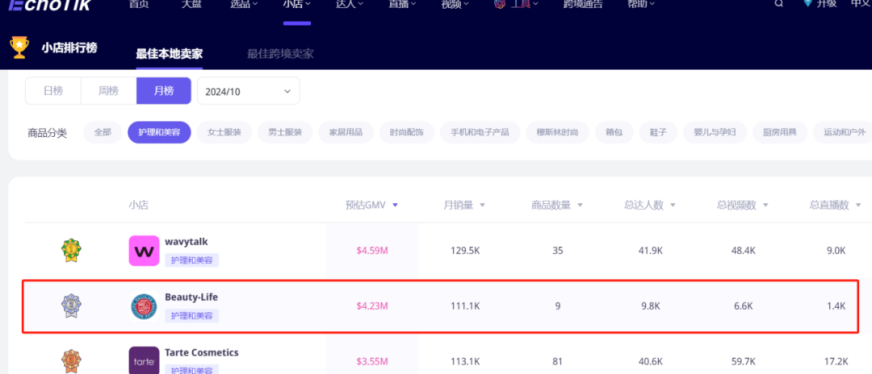
Task: Expand the 选品 navigation menu
Action: coord(244,4)
